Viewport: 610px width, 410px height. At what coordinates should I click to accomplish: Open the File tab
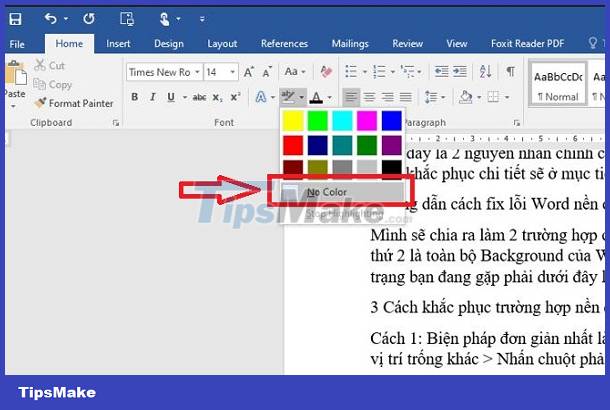[17, 44]
